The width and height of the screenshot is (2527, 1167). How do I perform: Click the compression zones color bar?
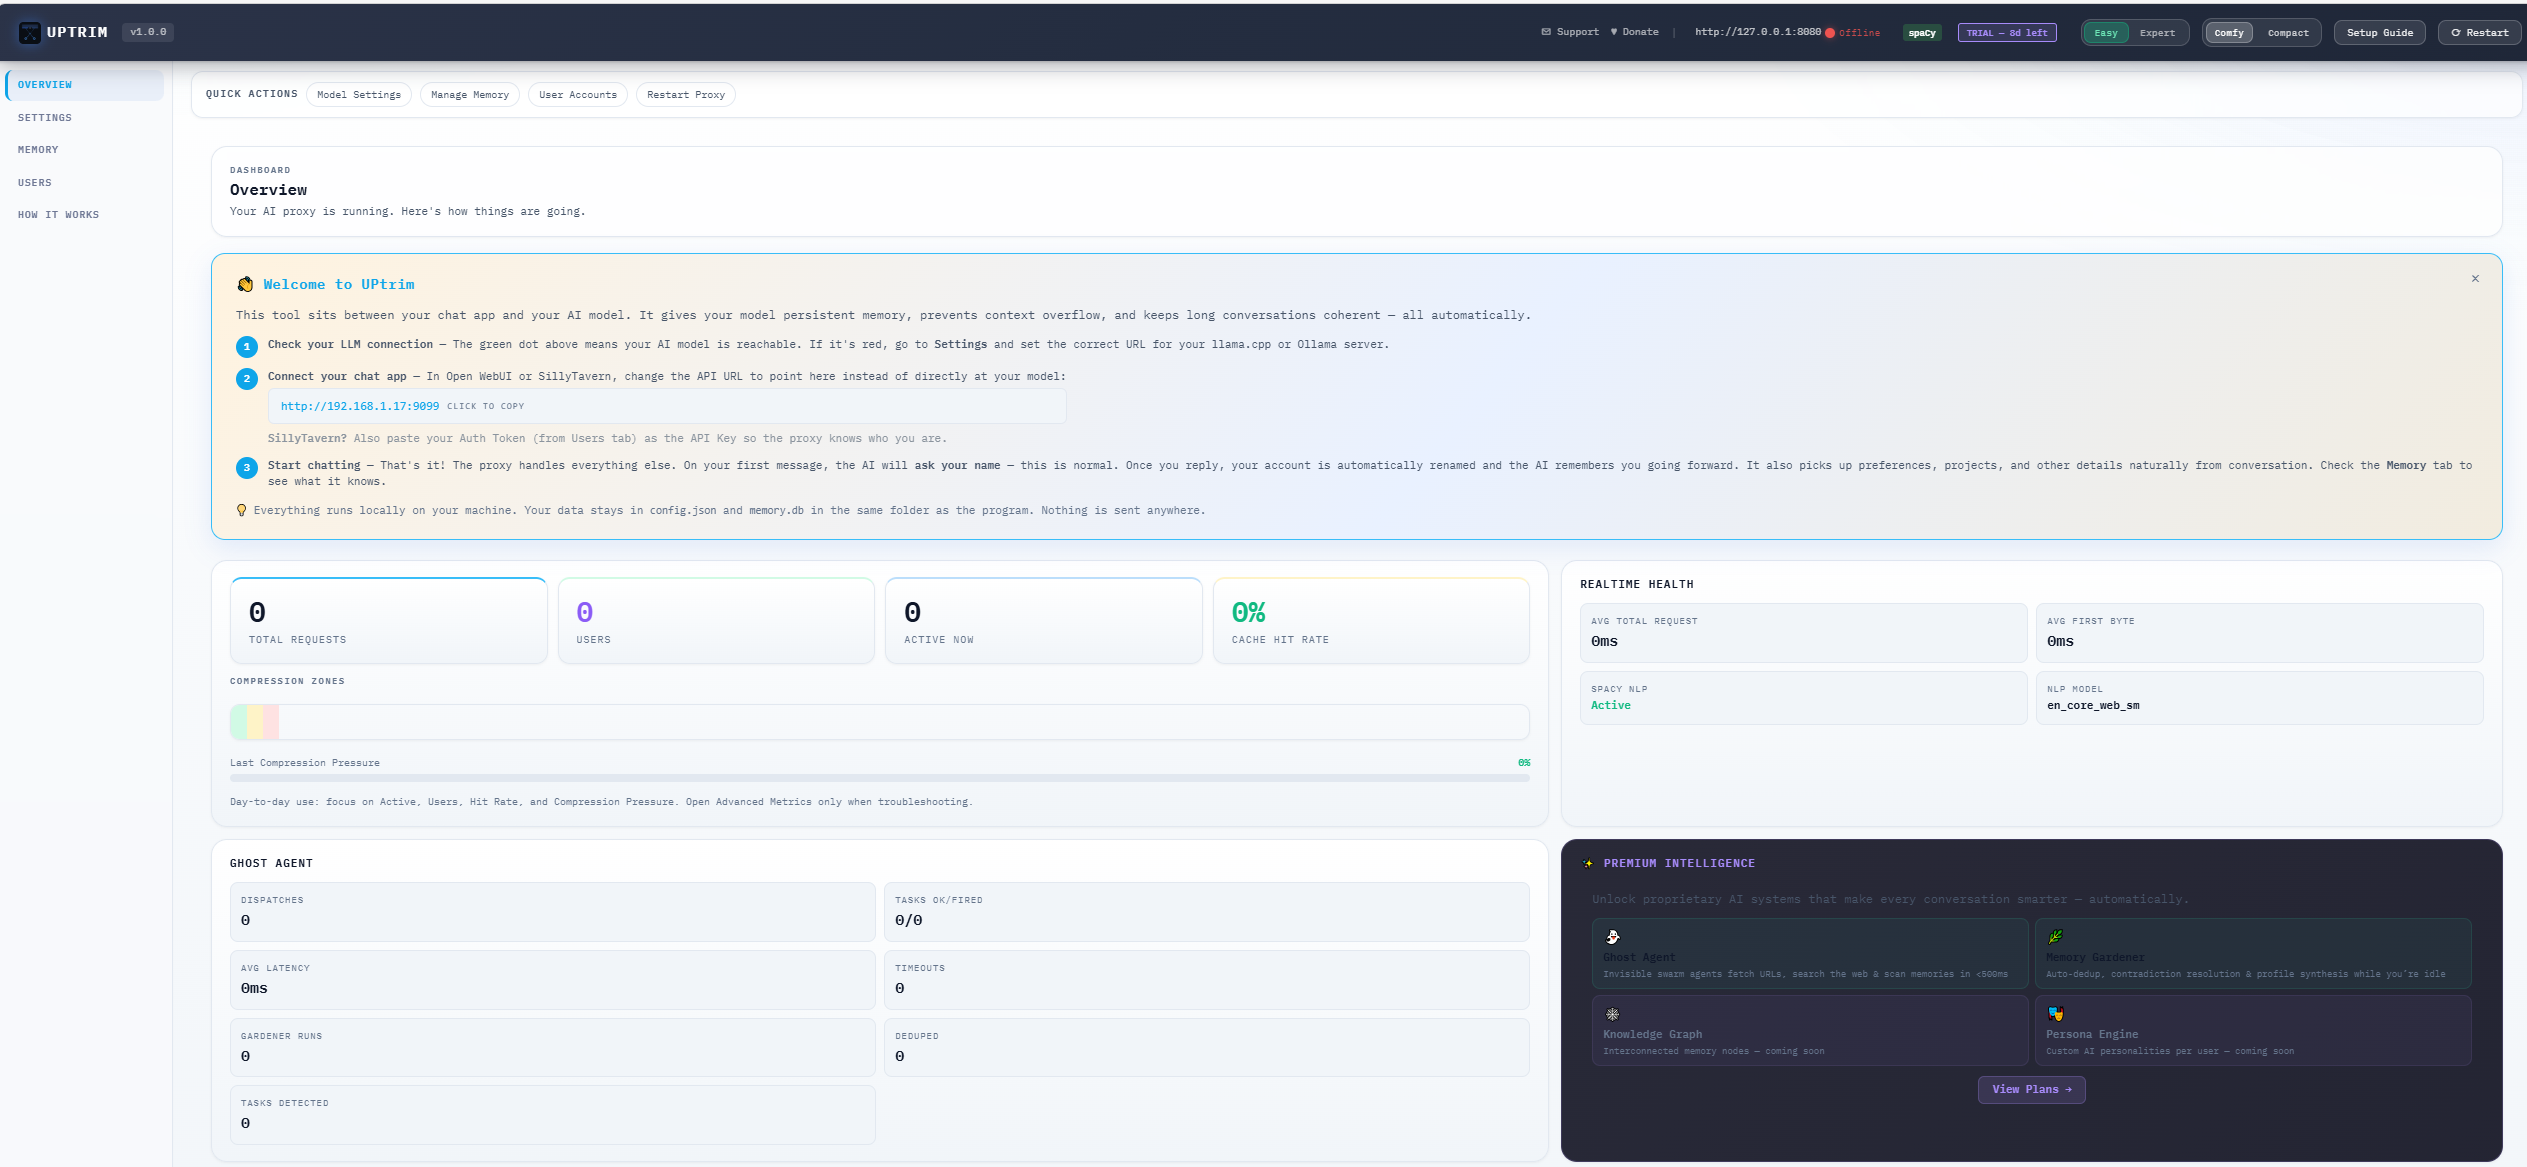point(255,722)
